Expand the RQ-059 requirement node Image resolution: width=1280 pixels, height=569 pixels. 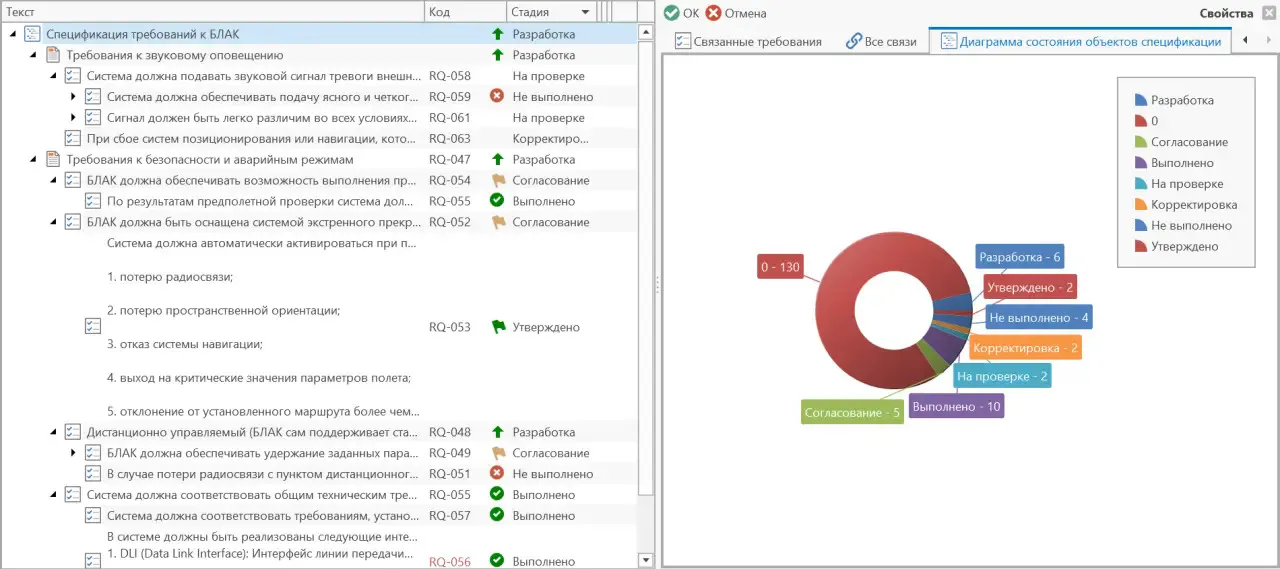click(x=73, y=97)
